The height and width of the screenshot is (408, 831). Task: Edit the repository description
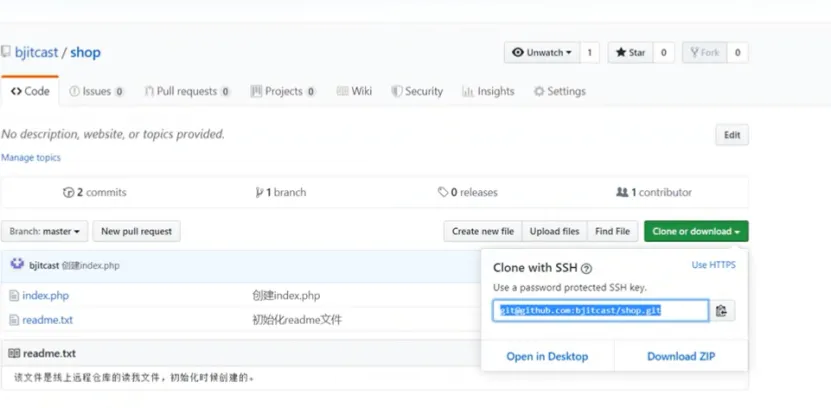pyautogui.click(x=732, y=135)
